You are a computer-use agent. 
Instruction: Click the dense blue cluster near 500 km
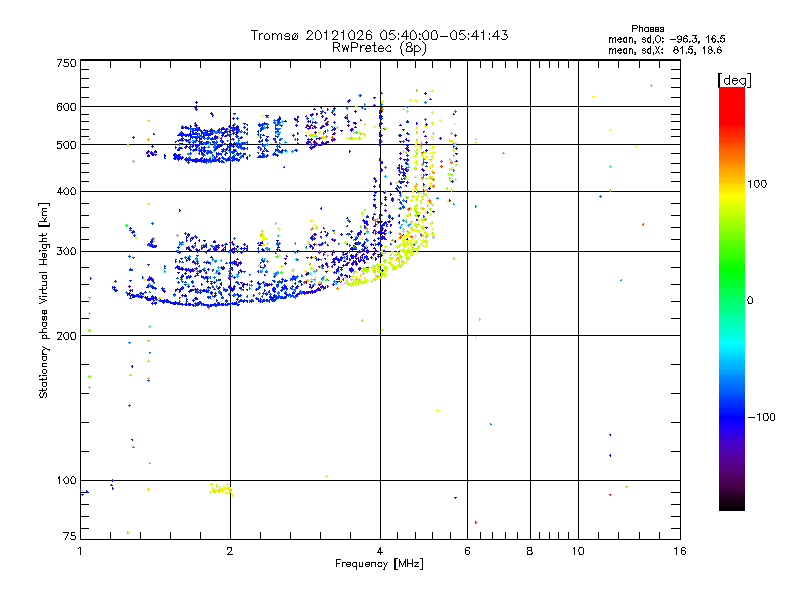[x=212, y=143]
